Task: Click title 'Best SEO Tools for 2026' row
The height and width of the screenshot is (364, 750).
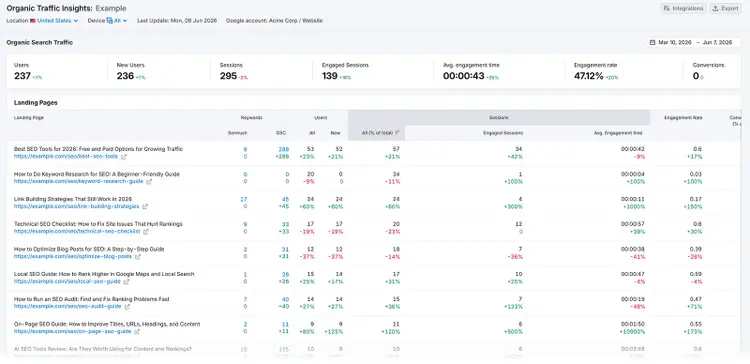Action: pyautogui.click(x=99, y=149)
